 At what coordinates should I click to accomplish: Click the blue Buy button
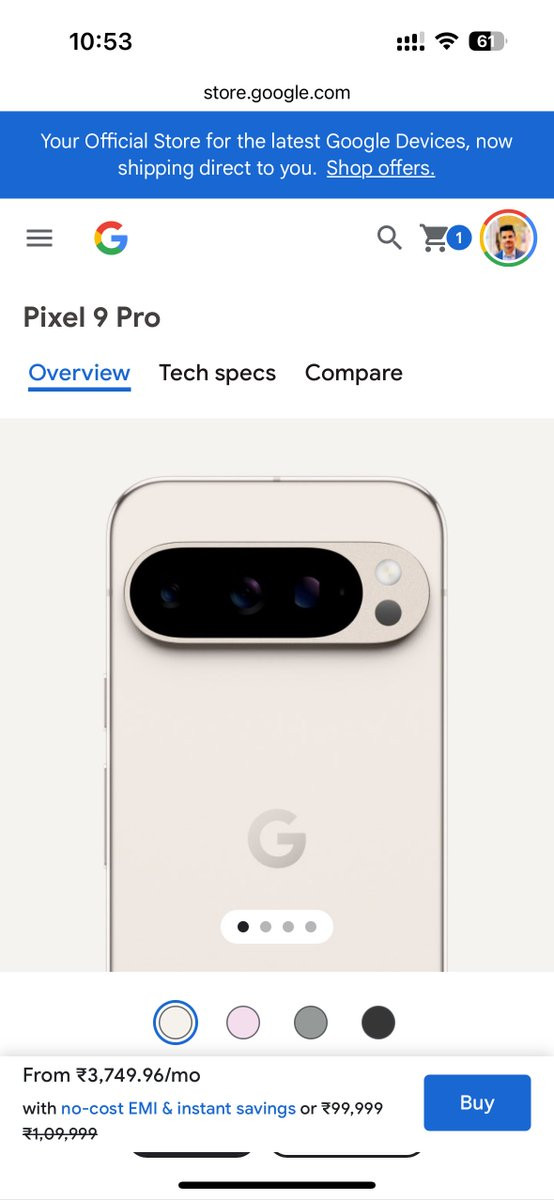click(x=477, y=1103)
